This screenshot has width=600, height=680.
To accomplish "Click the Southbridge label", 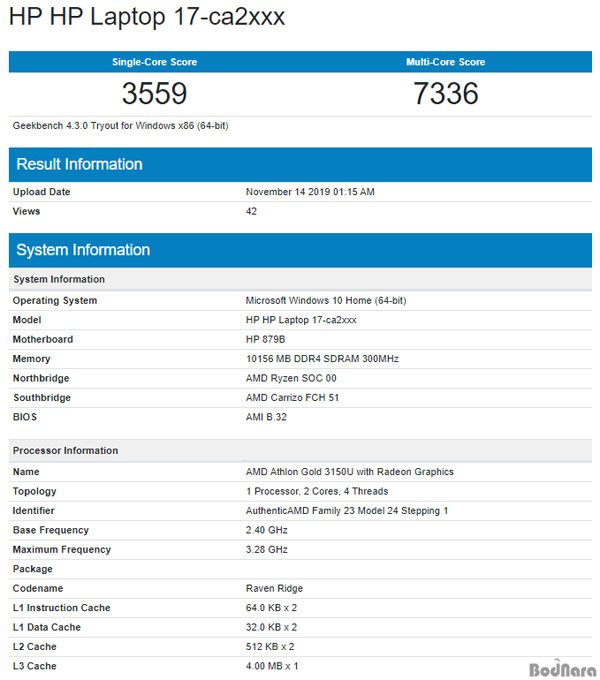I will (42, 398).
